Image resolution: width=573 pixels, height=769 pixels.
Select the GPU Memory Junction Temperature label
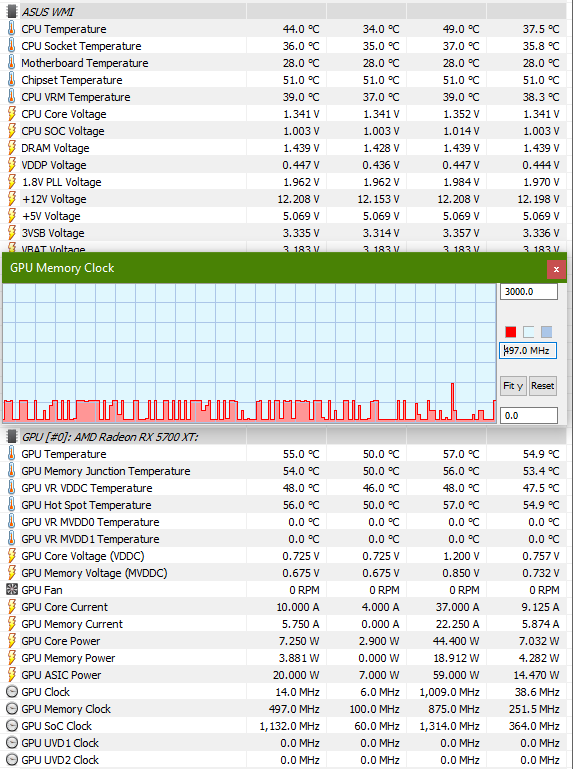106,471
